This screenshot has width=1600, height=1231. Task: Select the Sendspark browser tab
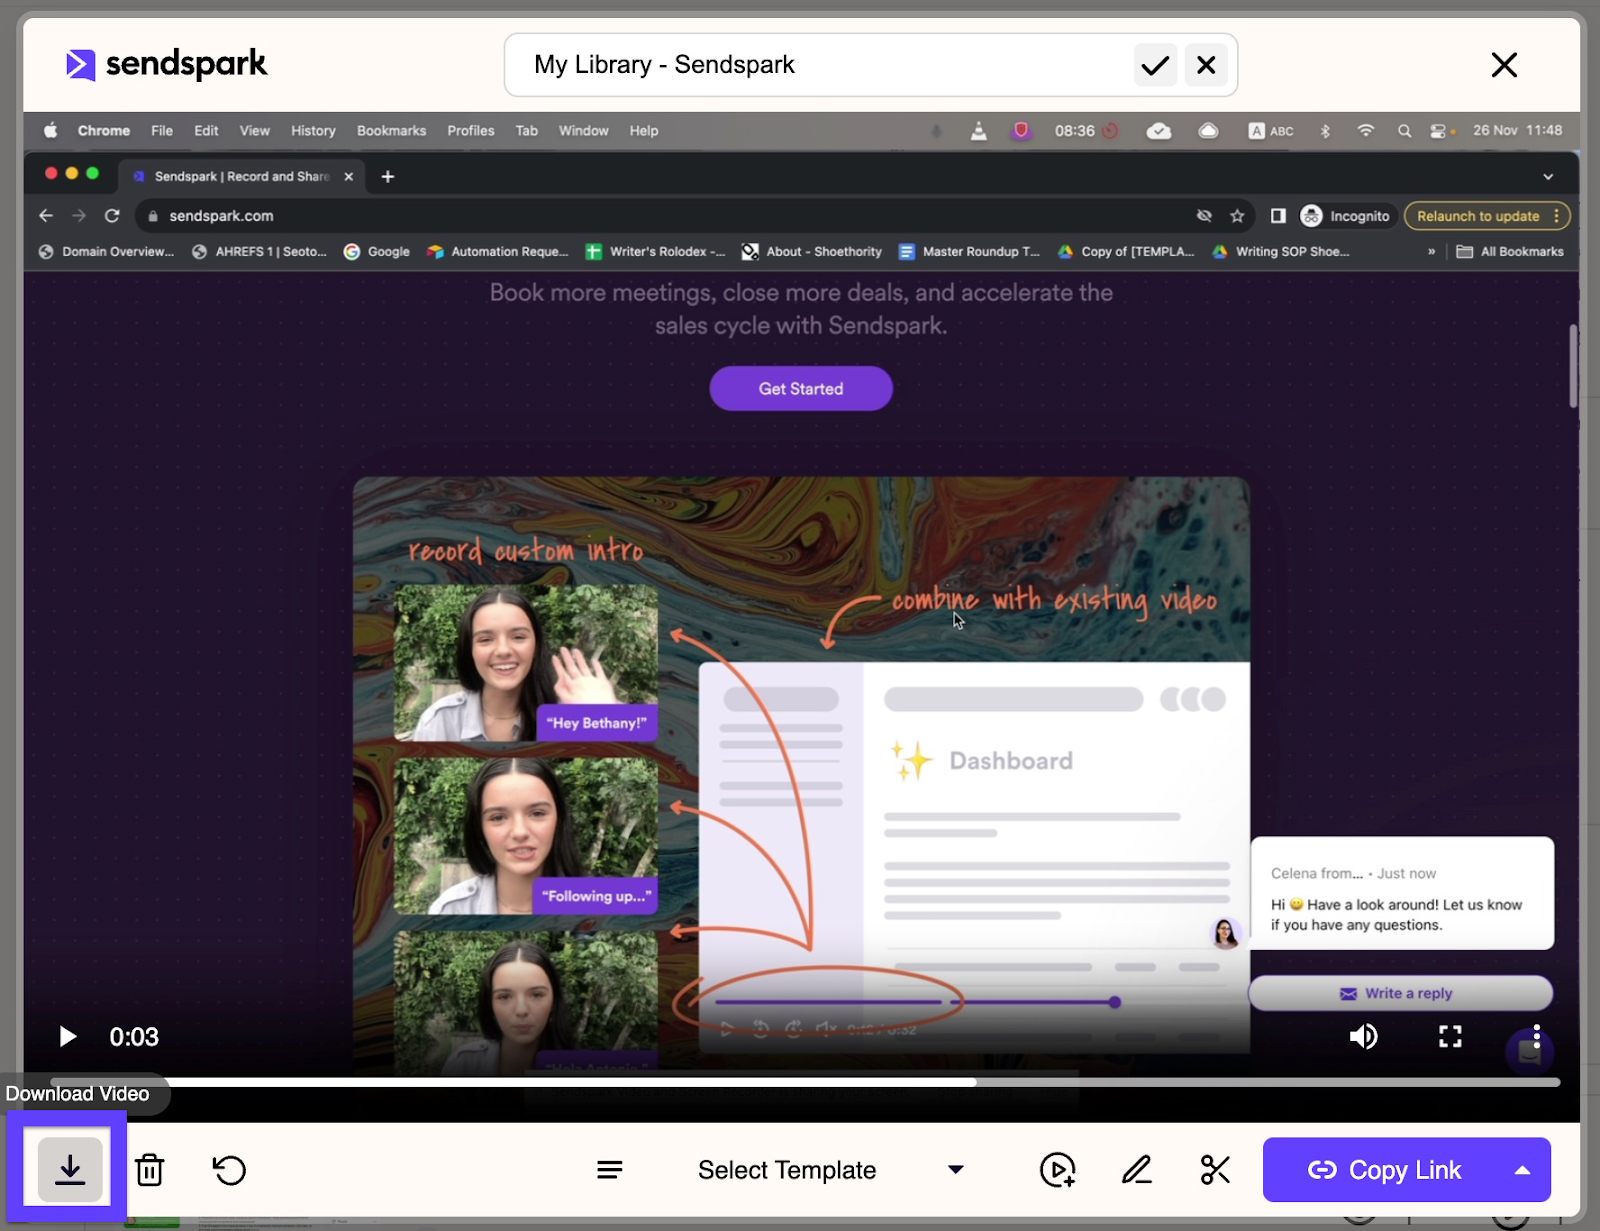click(240, 176)
